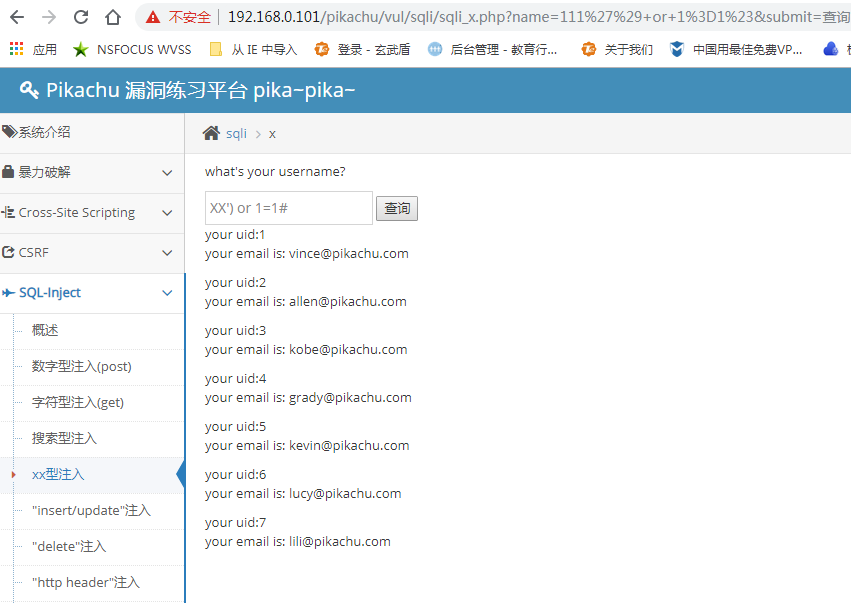This screenshot has height=603, width=851.
Task: Click the blue cloud bookmark icon
Action: click(830, 49)
